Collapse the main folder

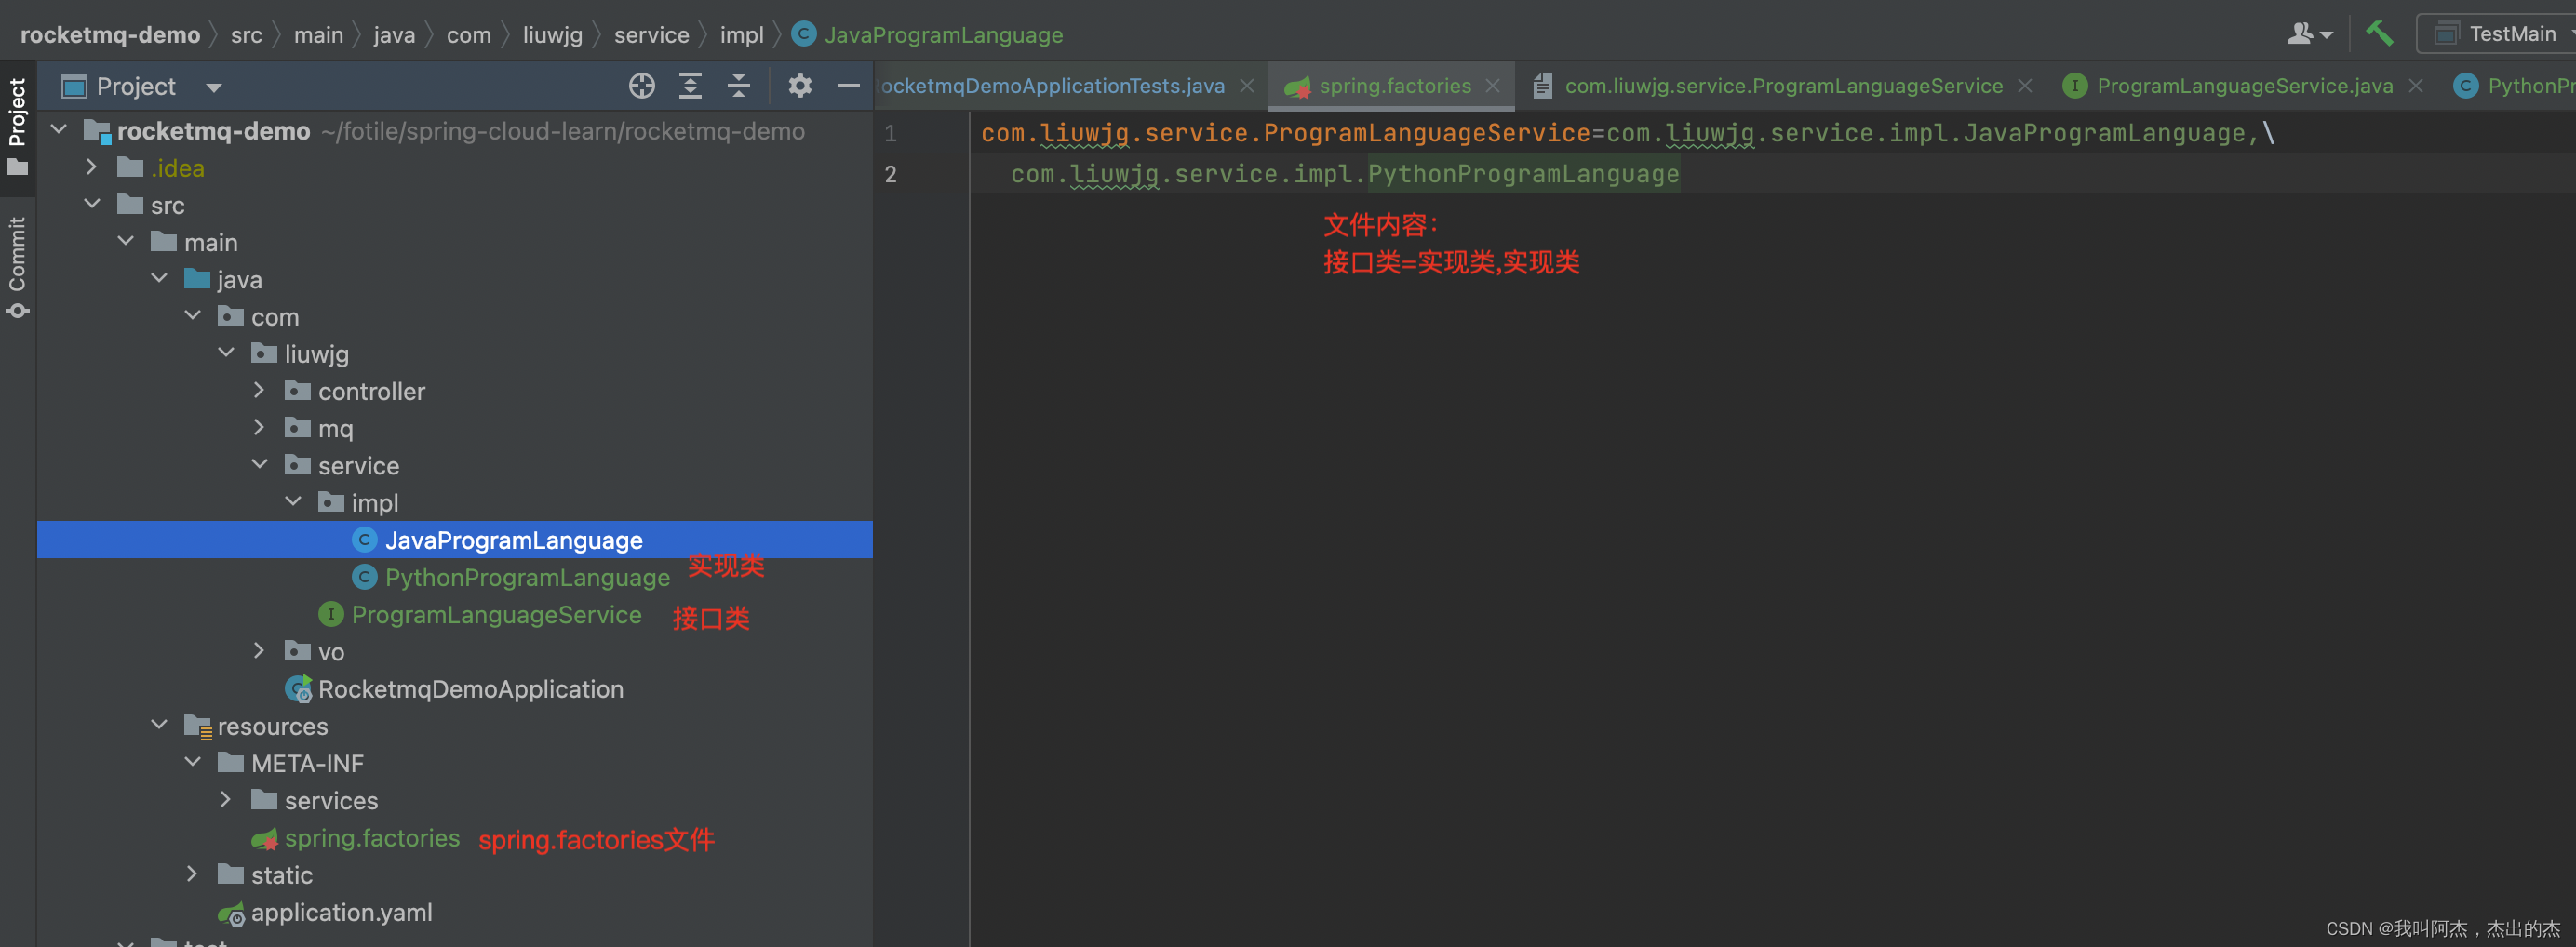[x=126, y=241]
